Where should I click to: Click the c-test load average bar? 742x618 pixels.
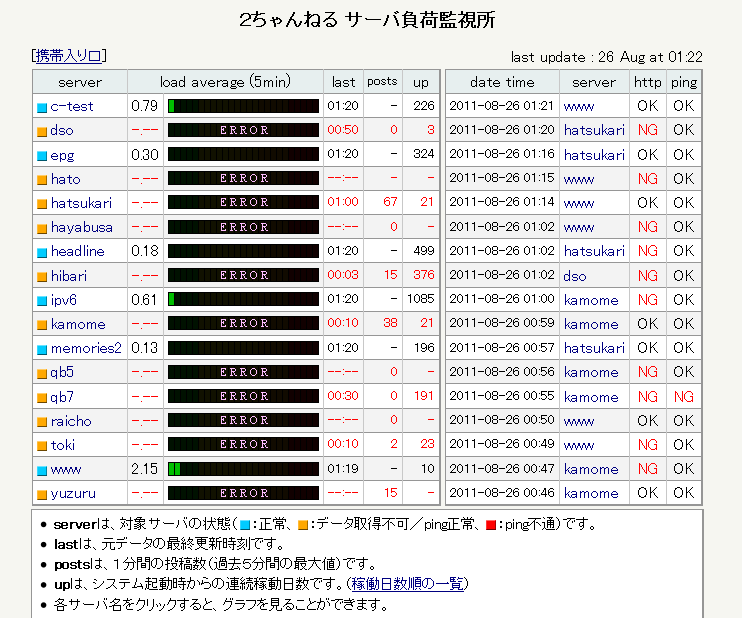coord(243,106)
